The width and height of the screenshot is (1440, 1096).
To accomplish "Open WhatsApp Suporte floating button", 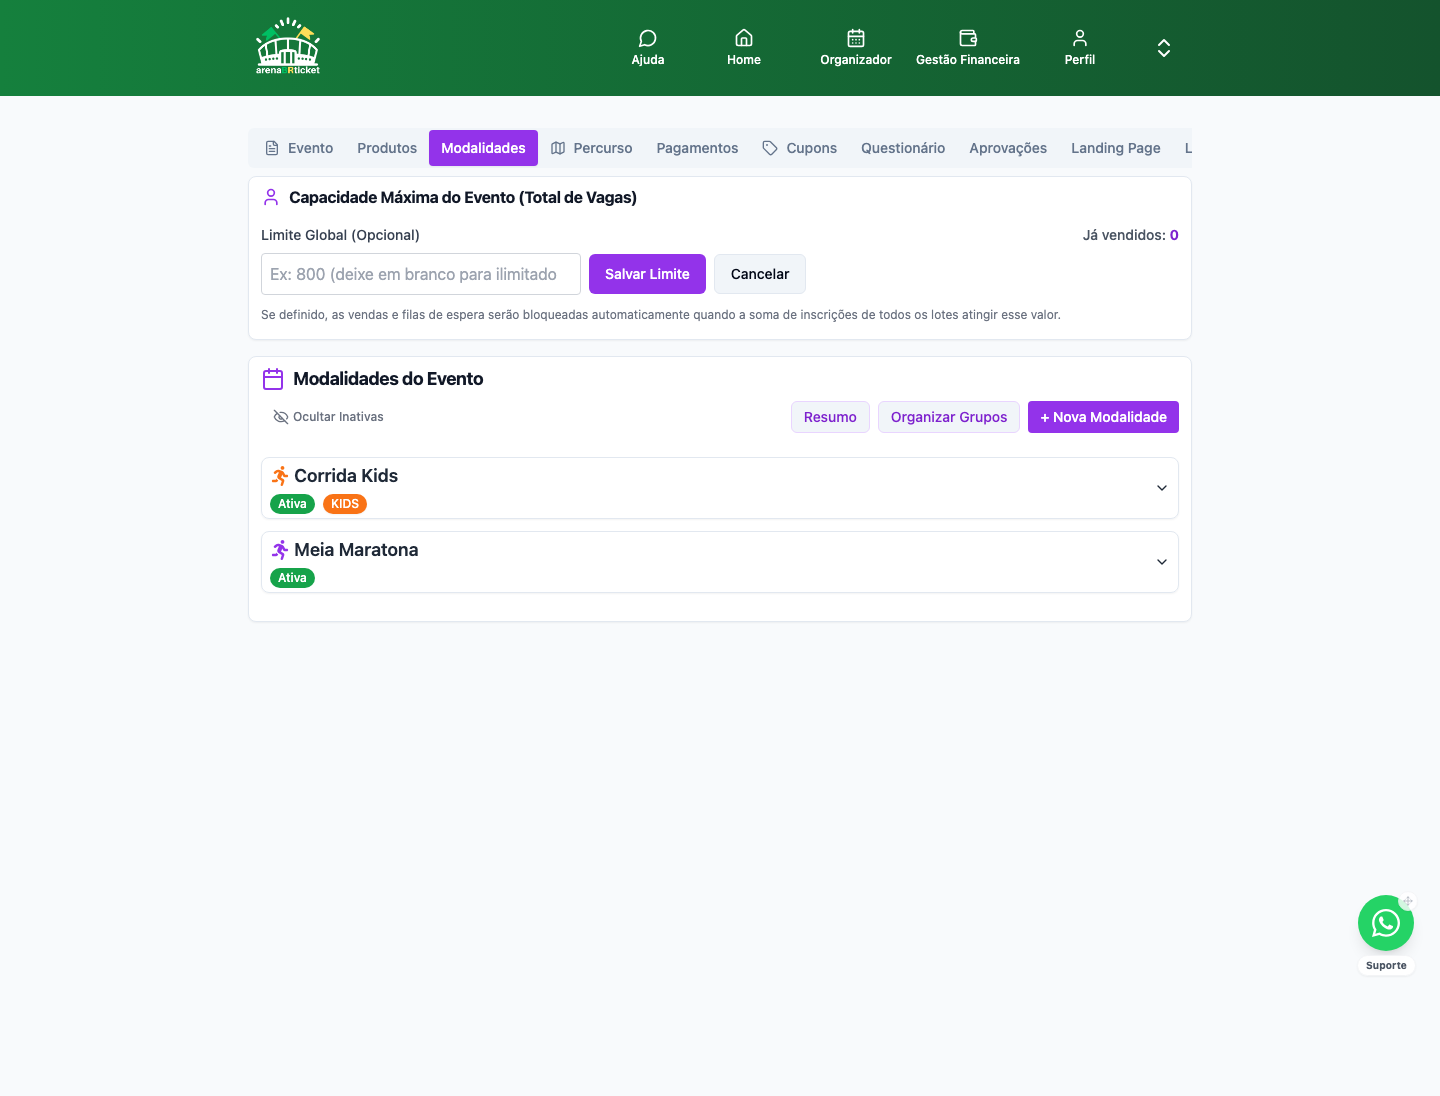I will pyautogui.click(x=1386, y=923).
